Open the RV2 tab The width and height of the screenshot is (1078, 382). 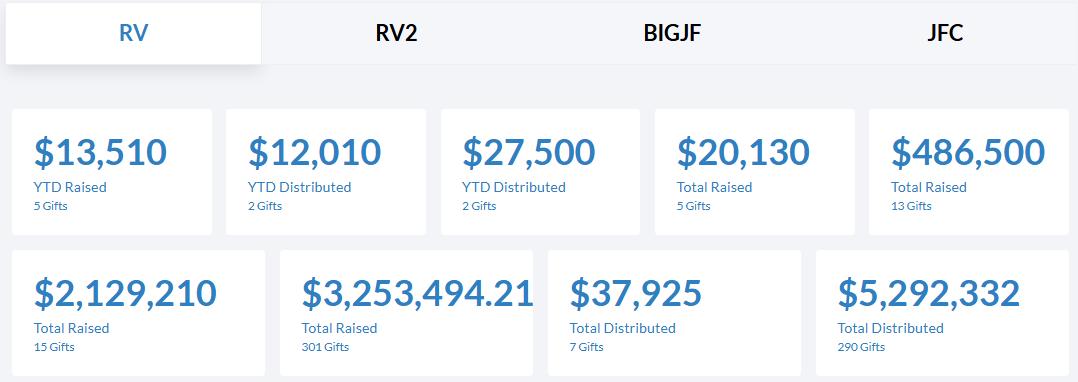click(x=397, y=34)
